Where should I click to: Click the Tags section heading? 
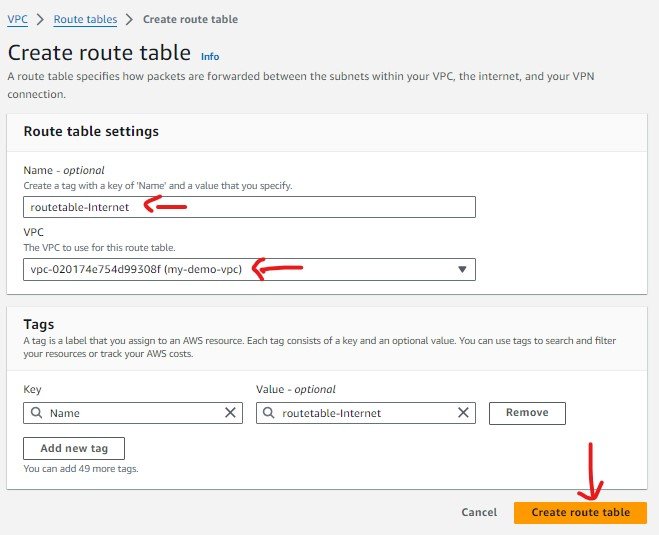pos(38,324)
